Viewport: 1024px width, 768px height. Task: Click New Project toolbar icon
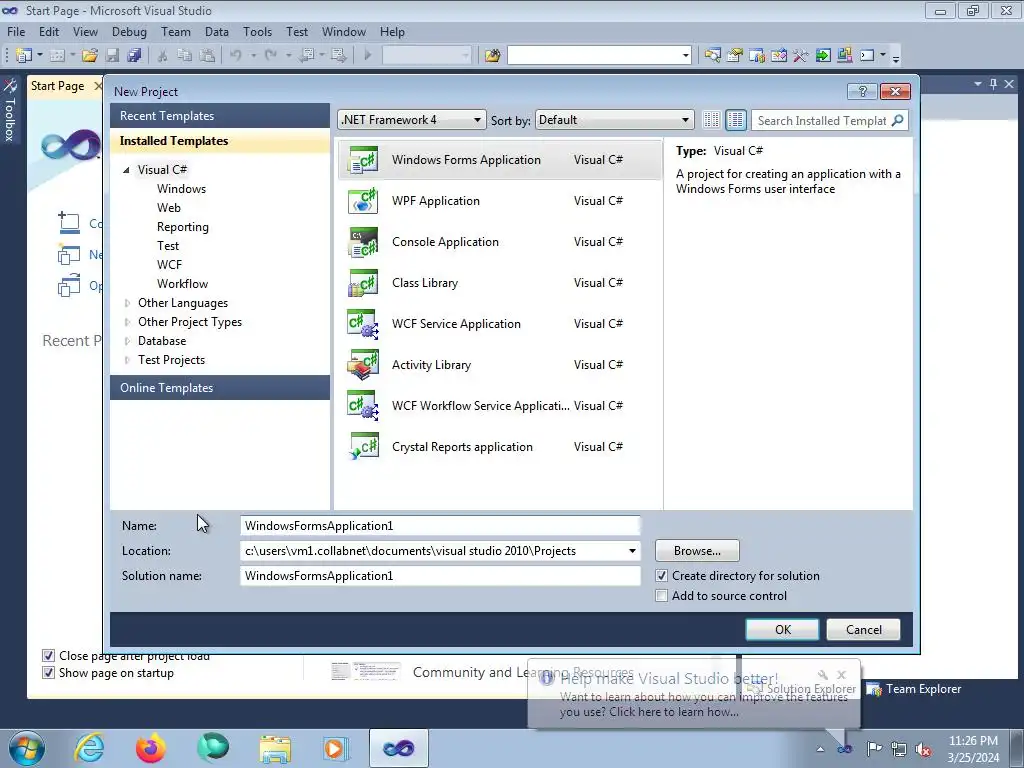24,56
